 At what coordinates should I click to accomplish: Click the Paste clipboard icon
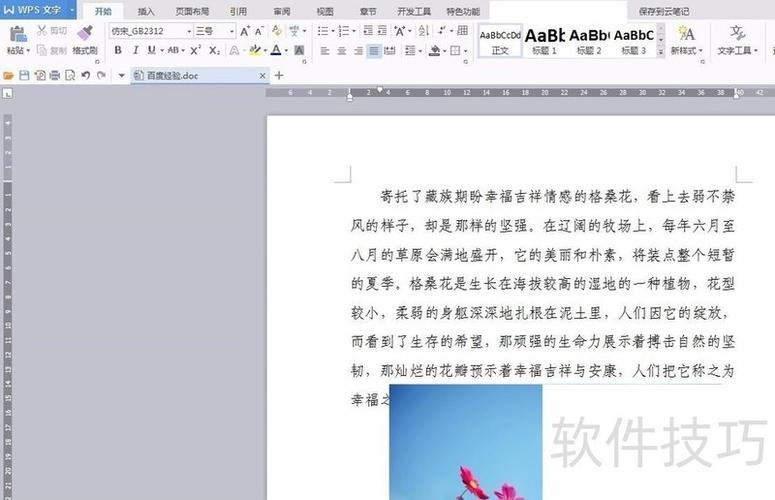click(18, 34)
